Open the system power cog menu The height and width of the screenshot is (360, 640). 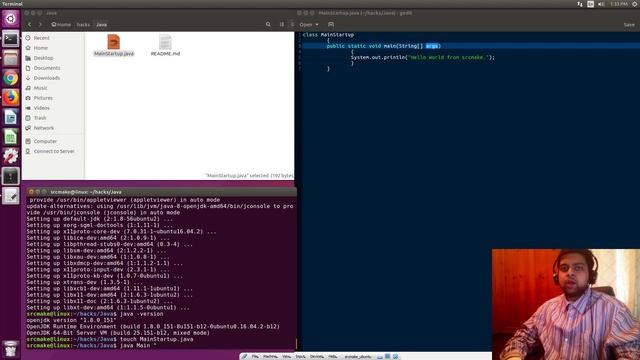[x=635, y=4]
